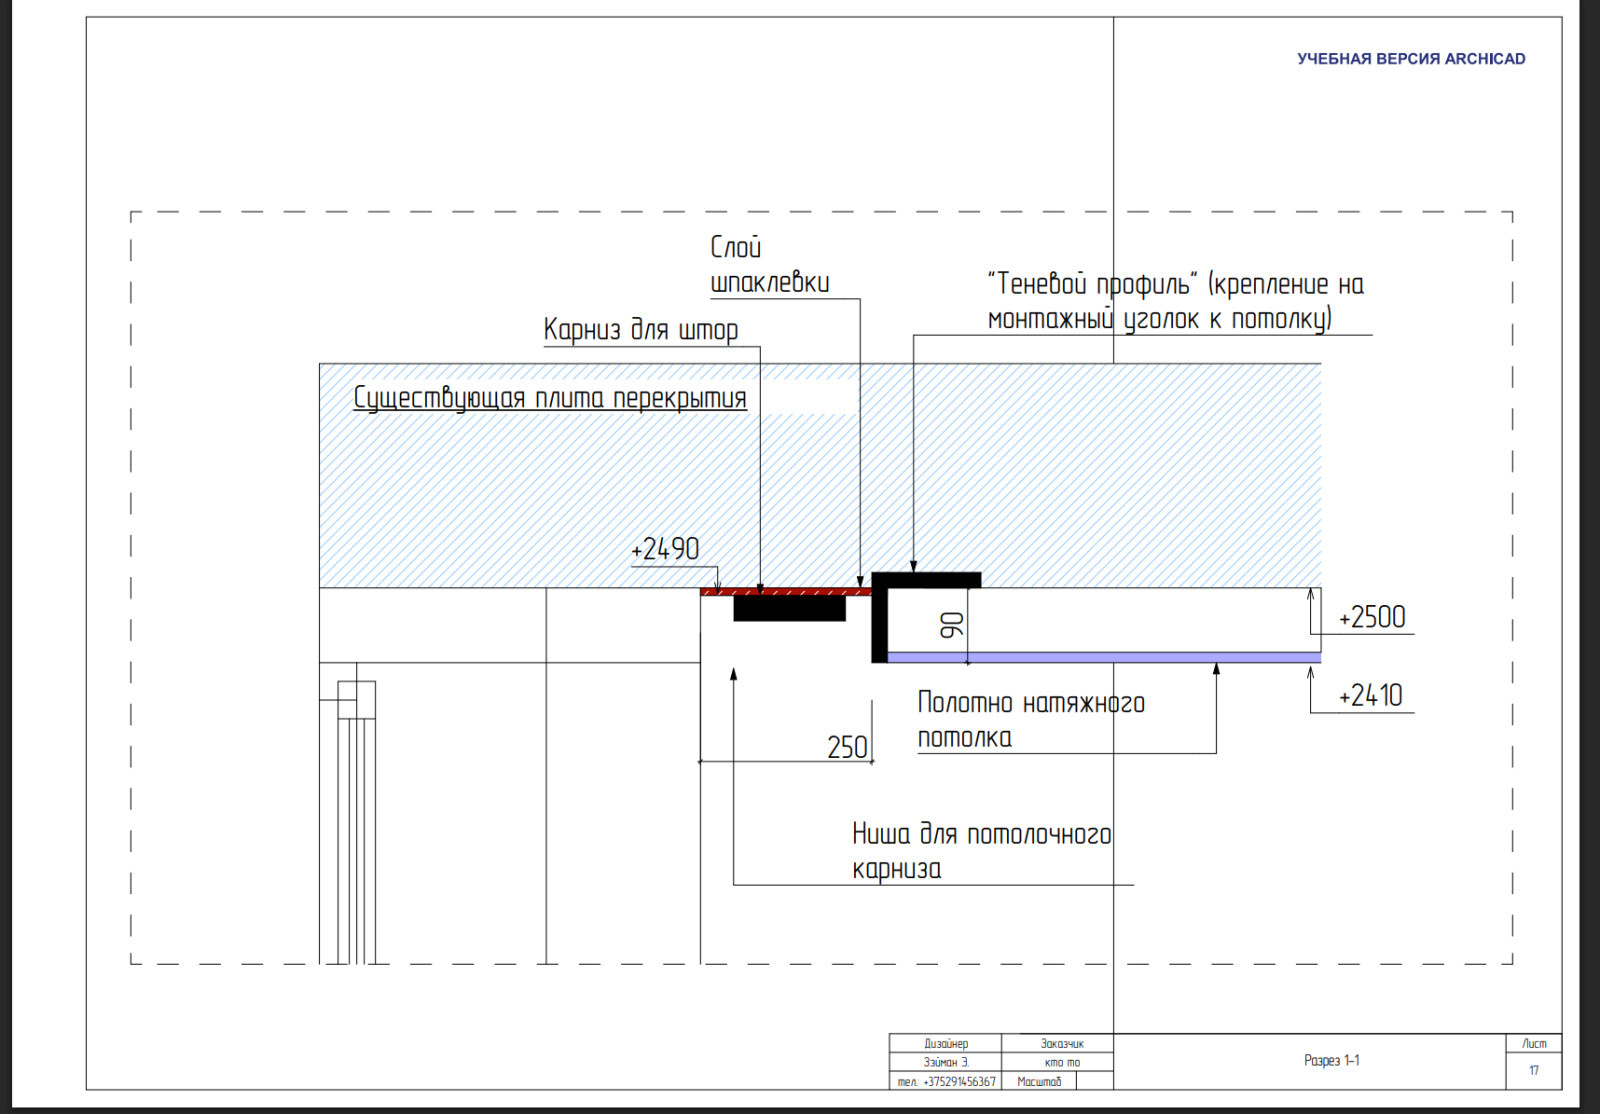
Task: Select the 'Масштаб' title block cell
Action: (x=1039, y=1082)
